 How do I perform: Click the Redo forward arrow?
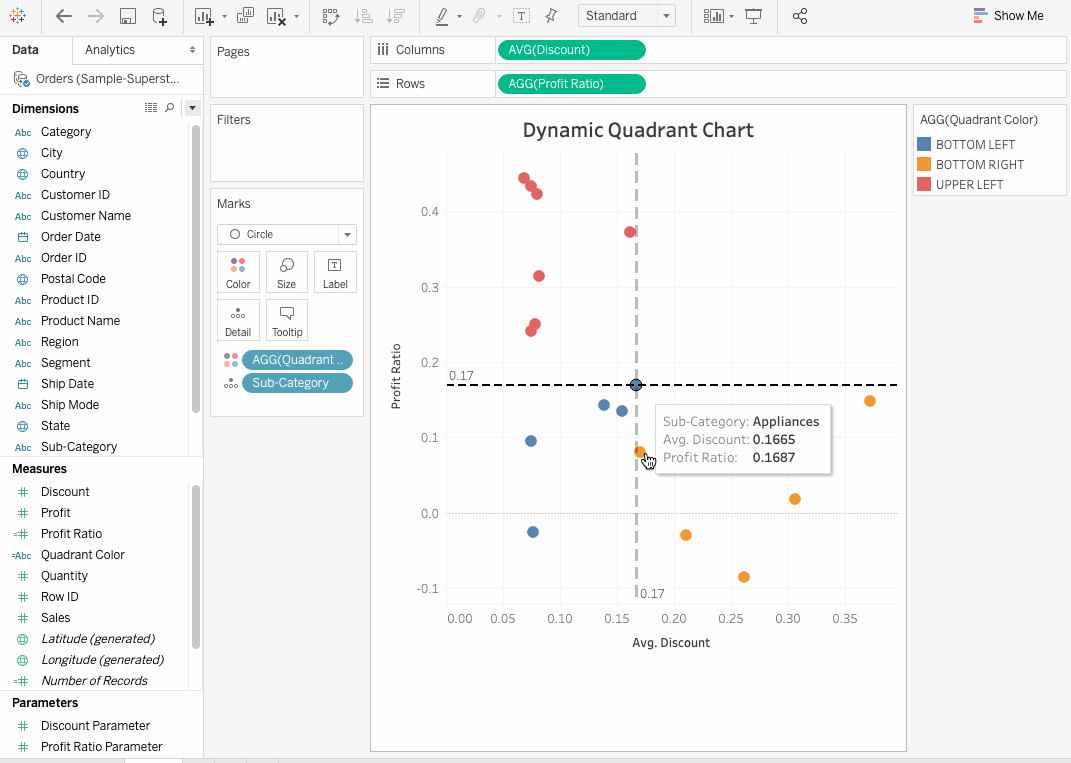tap(96, 16)
